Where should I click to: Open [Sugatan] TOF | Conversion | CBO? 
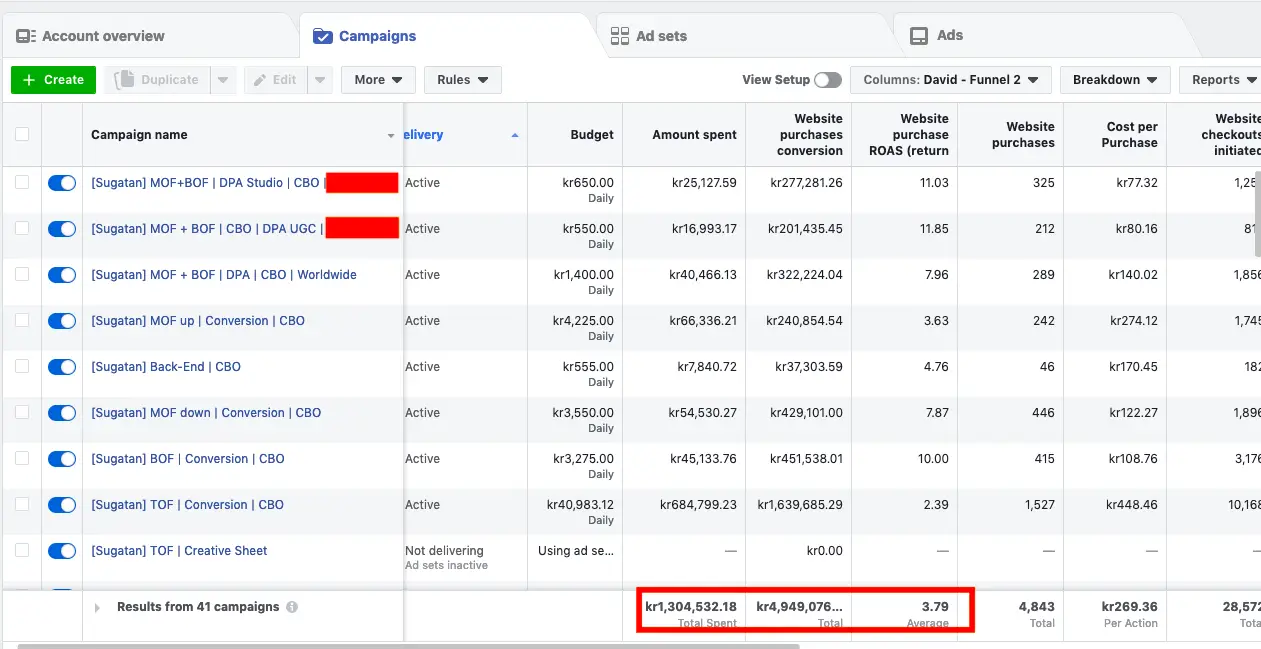click(x=188, y=505)
